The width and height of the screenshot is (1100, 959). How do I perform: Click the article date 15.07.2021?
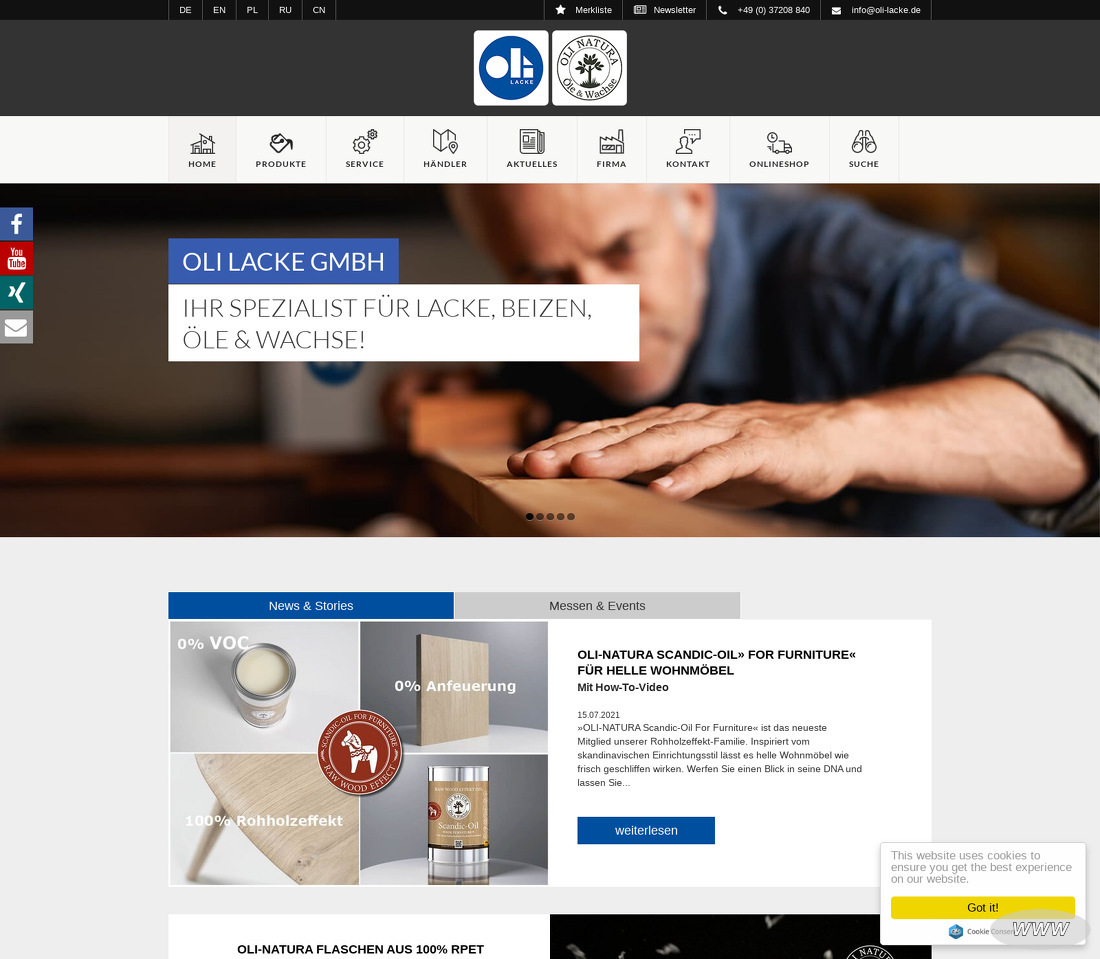click(598, 715)
